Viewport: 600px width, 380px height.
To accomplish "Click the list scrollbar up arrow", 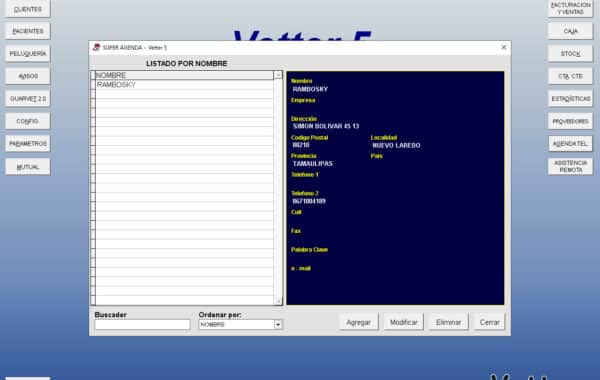I will pyautogui.click(x=278, y=75).
